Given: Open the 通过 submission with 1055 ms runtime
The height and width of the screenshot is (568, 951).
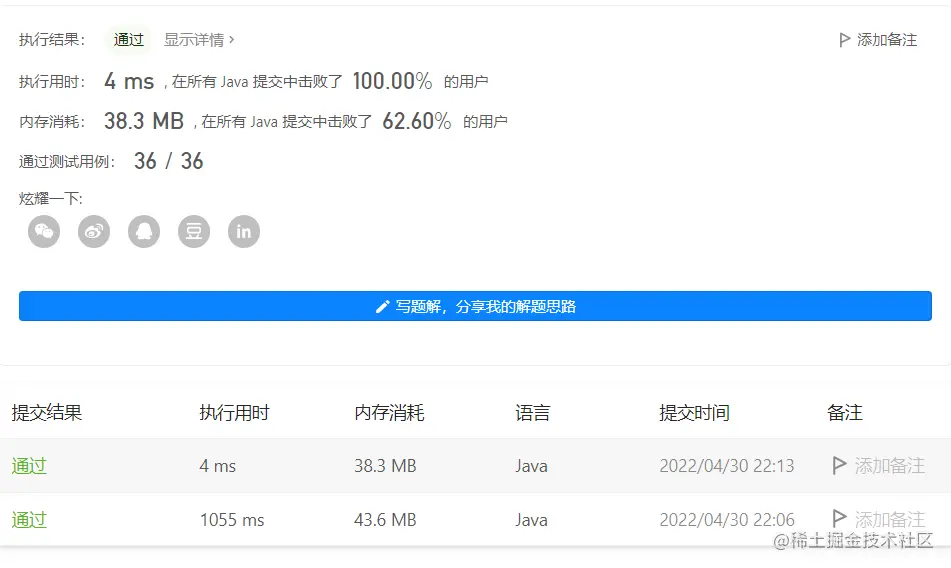Looking at the screenshot, I should coord(29,520).
